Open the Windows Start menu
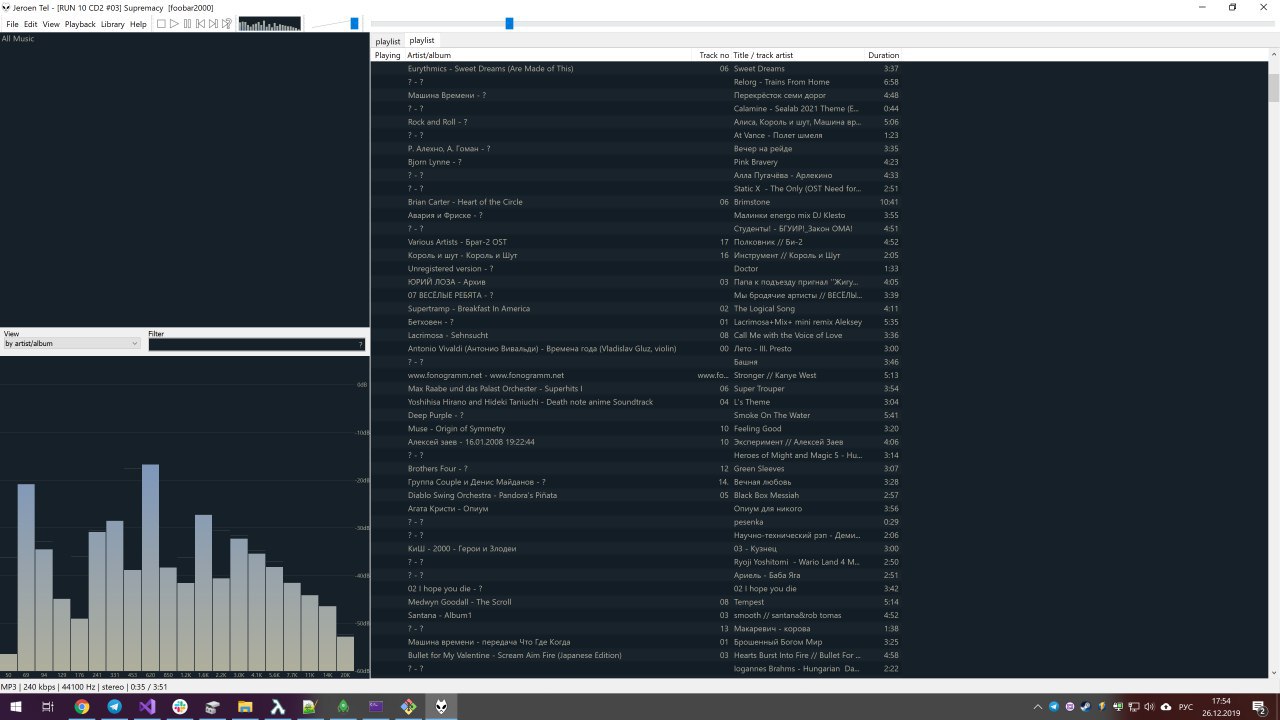1280x720 pixels. (x=14, y=706)
